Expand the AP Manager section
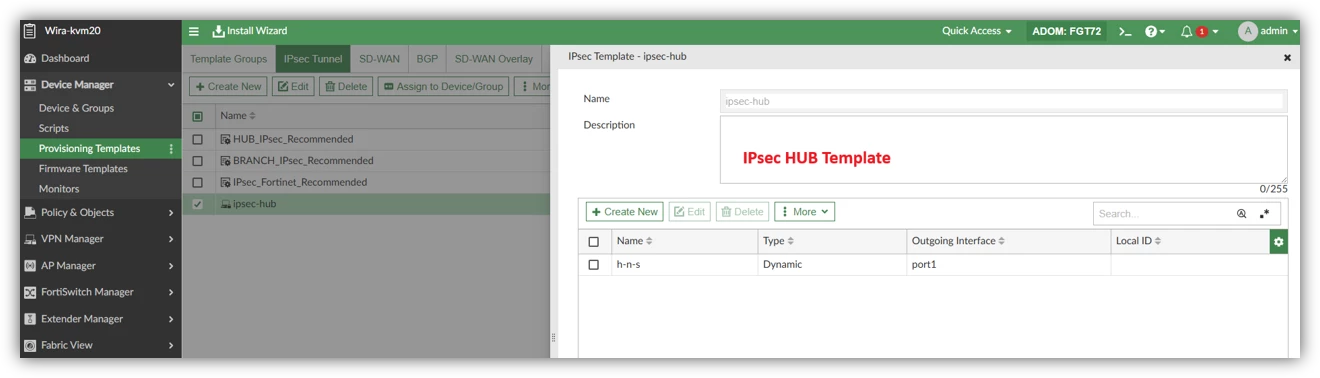This screenshot has height=378, width=1320. click(x=171, y=266)
